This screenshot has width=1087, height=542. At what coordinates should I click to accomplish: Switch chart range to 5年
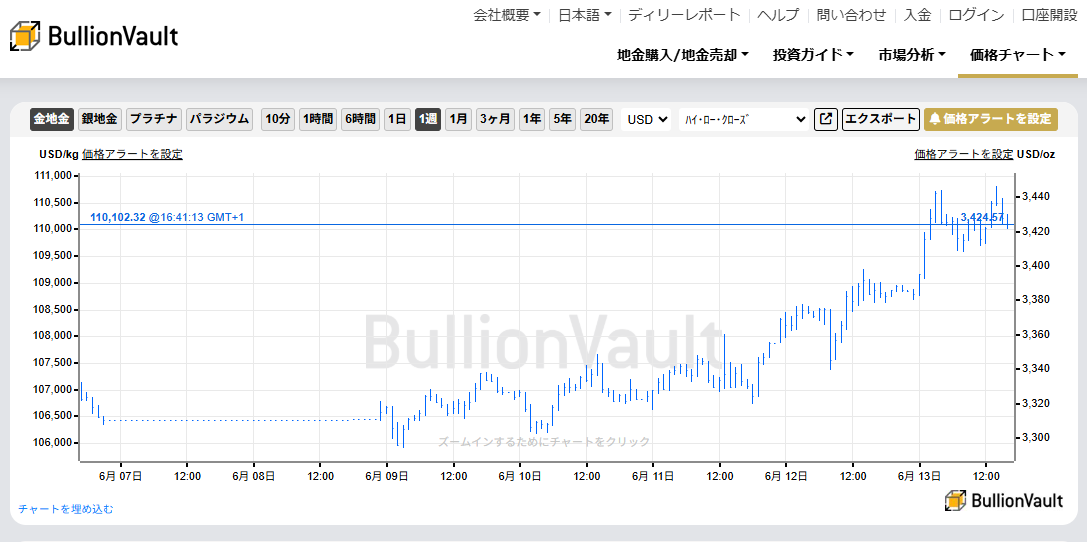click(x=562, y=119)
